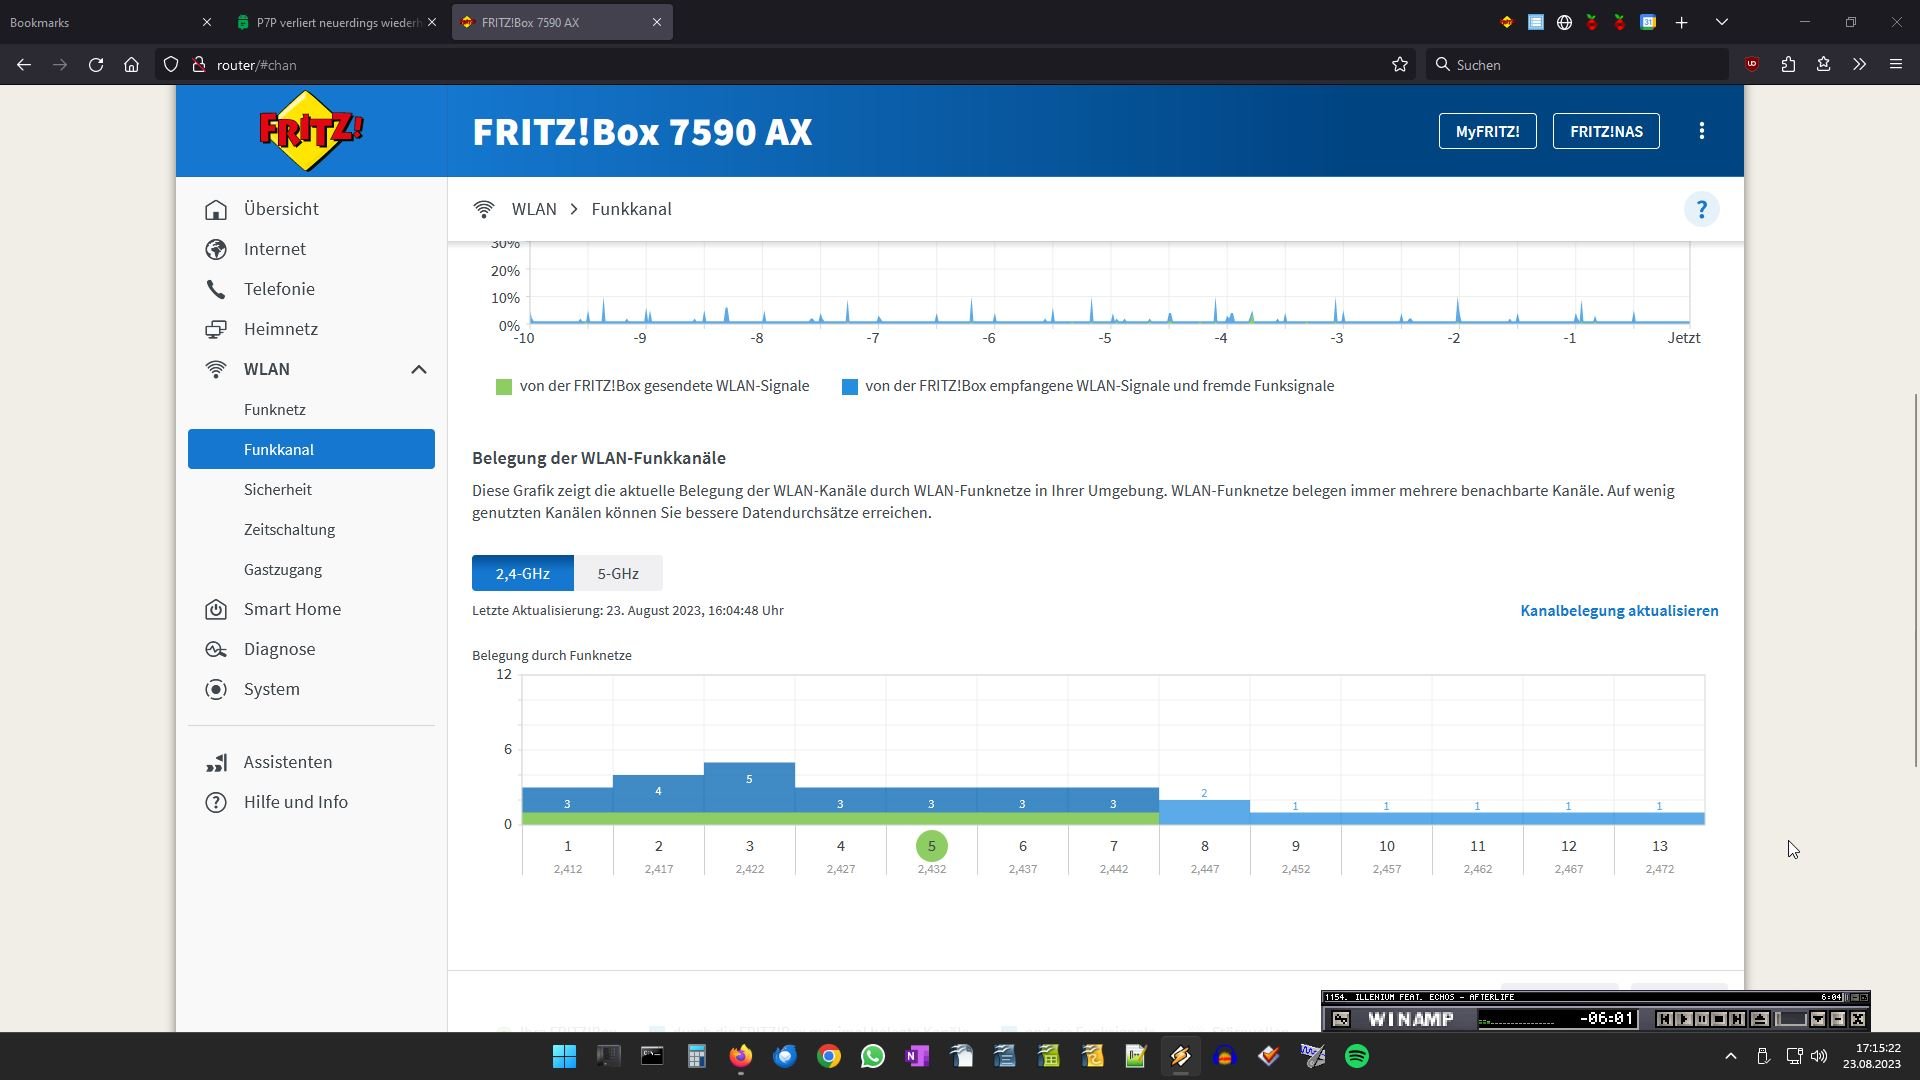The image size is (1920, 1080).
Task: Open the Sicherheit submenu item
Action: (x=277, y=489)
